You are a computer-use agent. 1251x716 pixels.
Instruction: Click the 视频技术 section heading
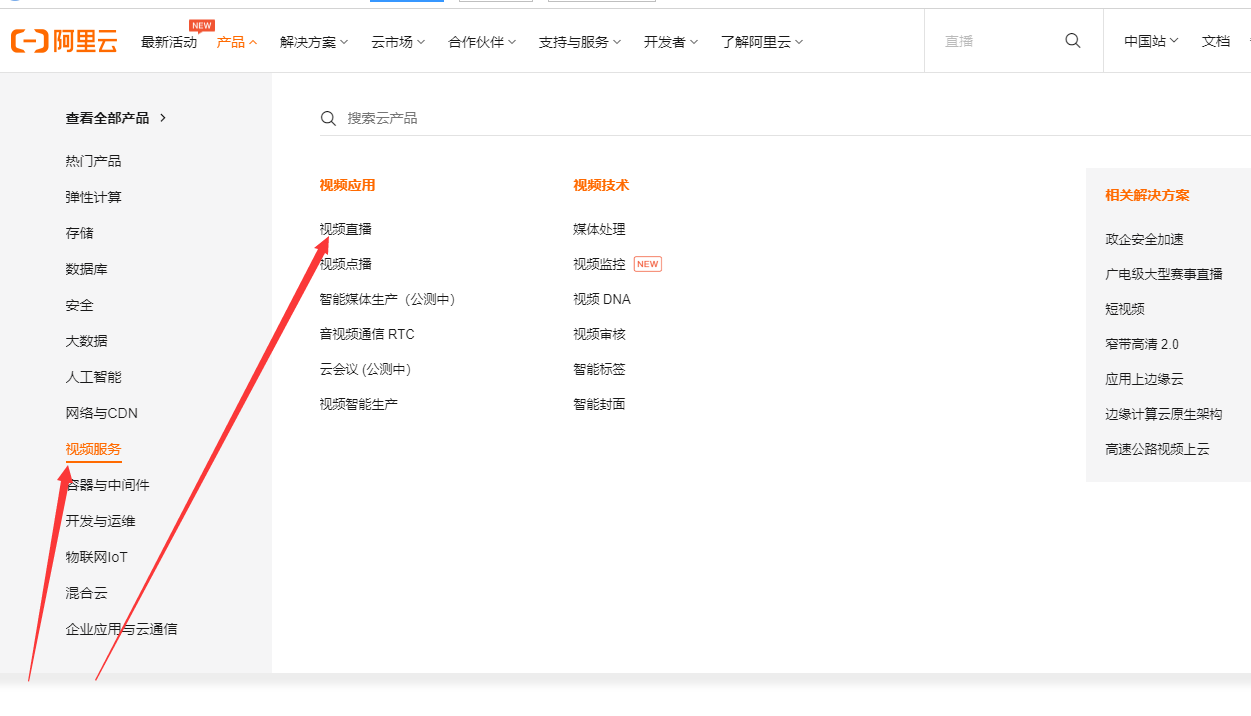tap(601, 185)
